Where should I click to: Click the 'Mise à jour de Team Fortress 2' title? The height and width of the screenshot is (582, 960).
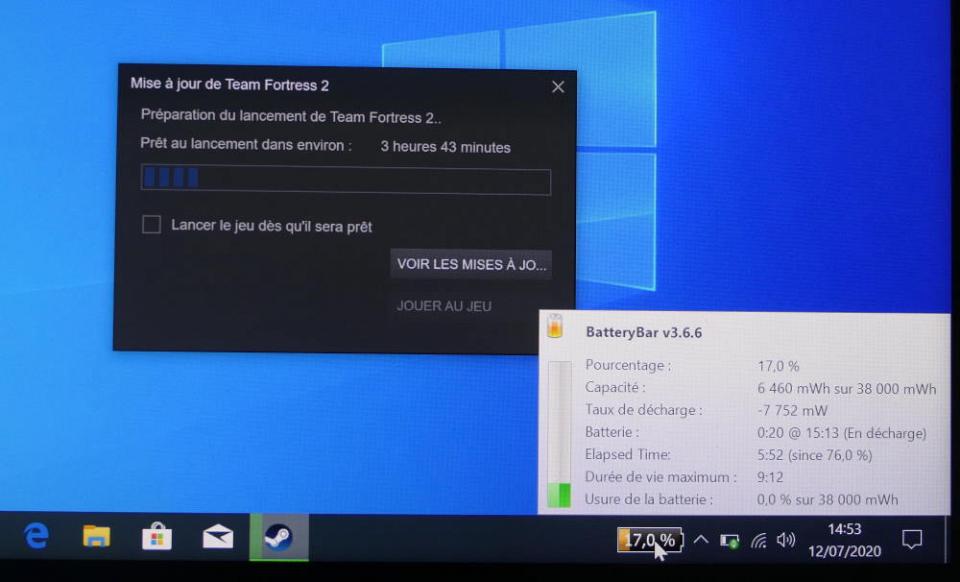[x=230, y=84]
